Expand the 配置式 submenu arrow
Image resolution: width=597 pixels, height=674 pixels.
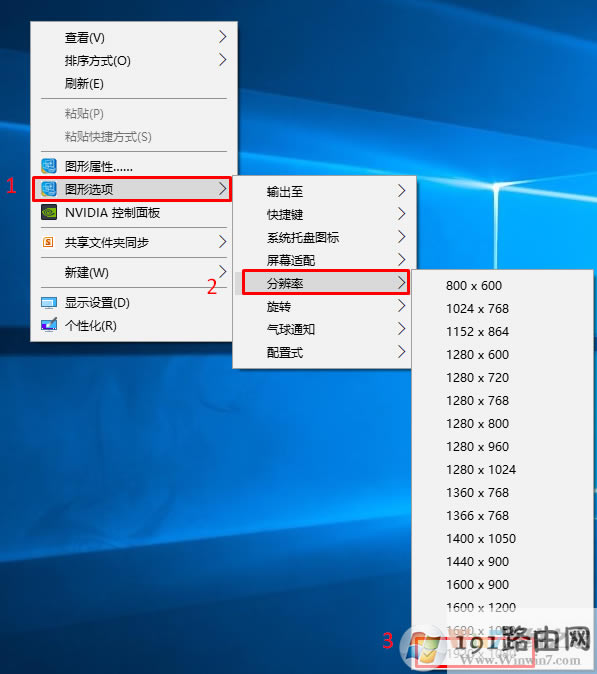tap(401, 352)
